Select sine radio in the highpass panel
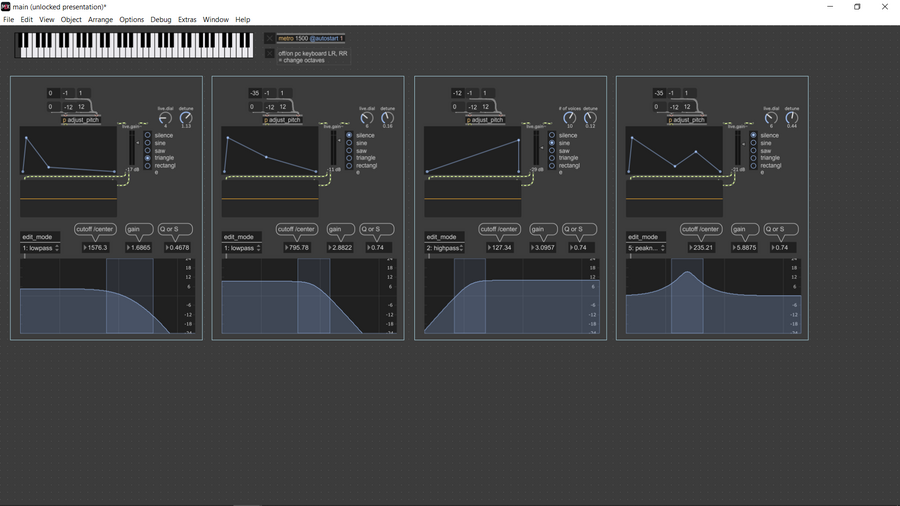Screen dimensions: 900x506 click(x=552, y=143)
